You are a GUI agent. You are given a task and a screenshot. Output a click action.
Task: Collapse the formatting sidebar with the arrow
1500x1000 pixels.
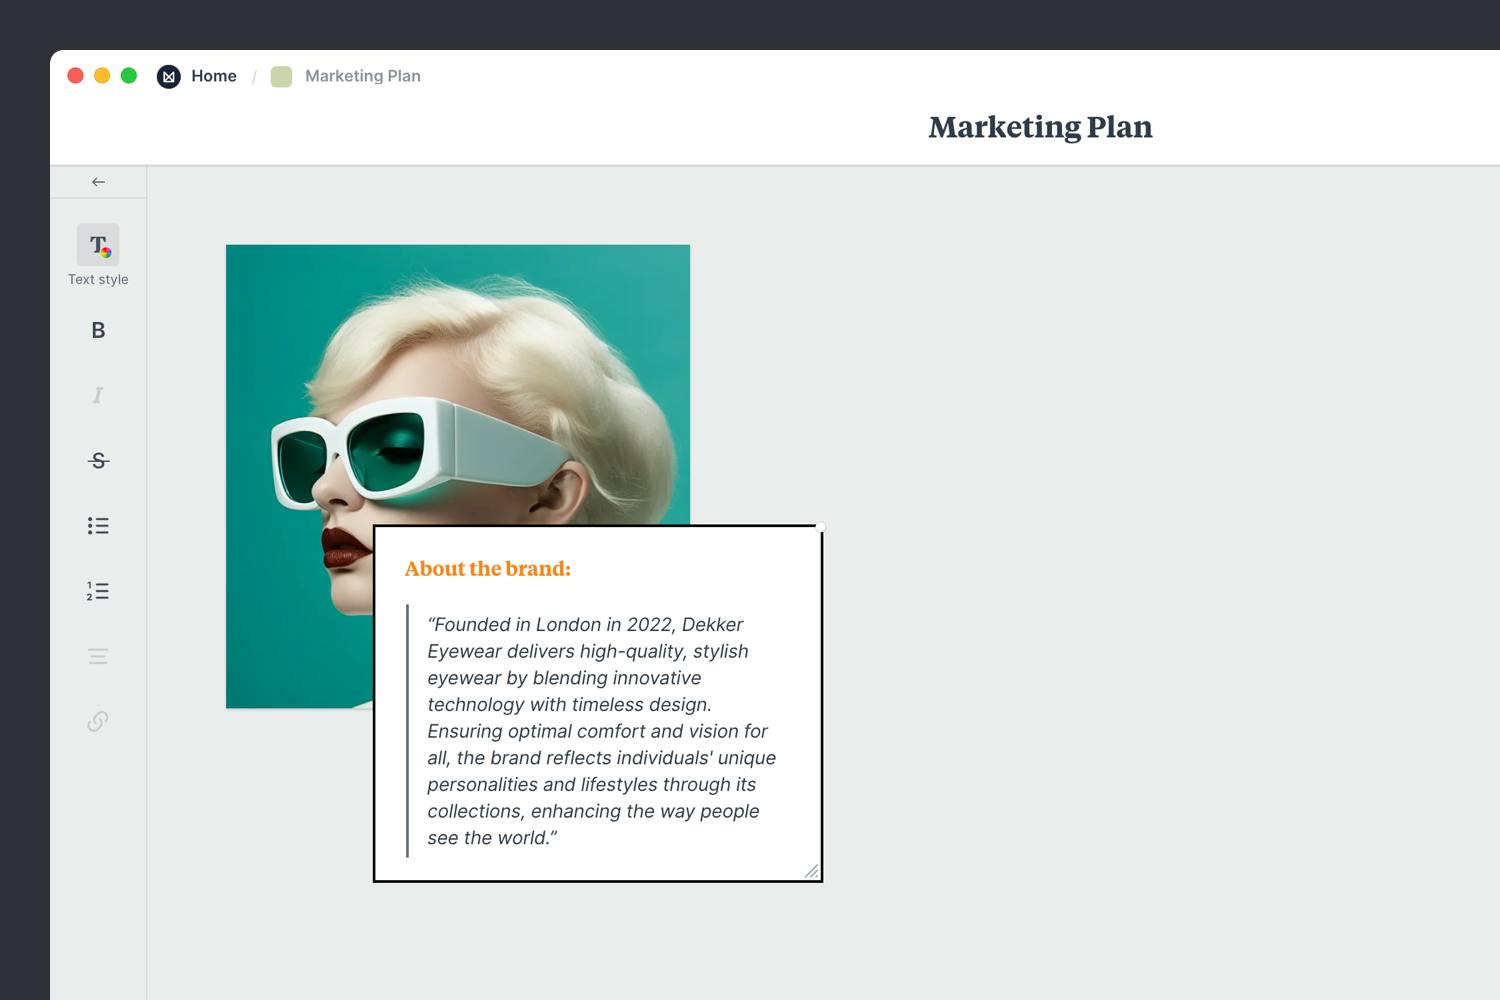pyautogui.click(x=97, y=181)
